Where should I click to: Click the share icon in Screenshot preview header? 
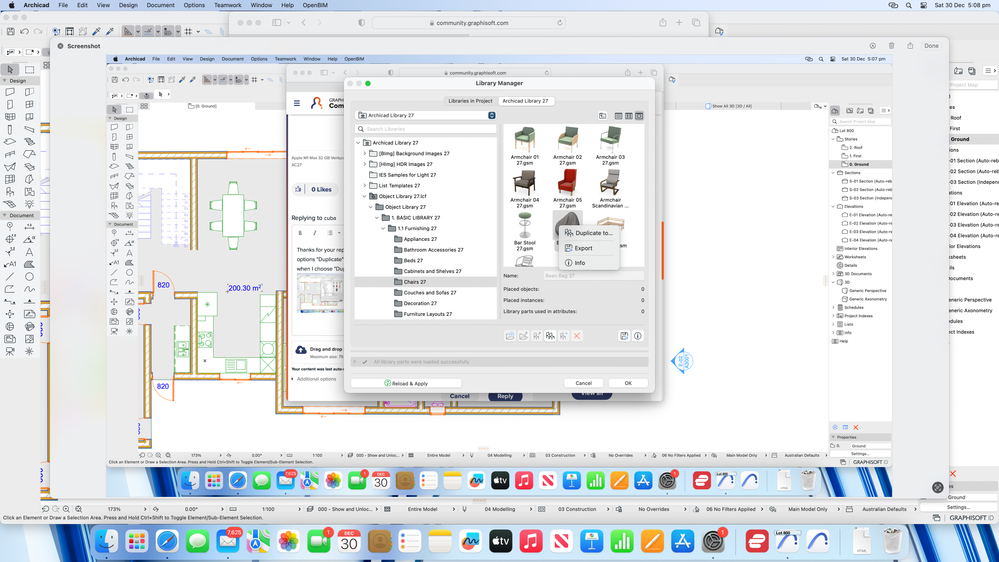point(910,46)
